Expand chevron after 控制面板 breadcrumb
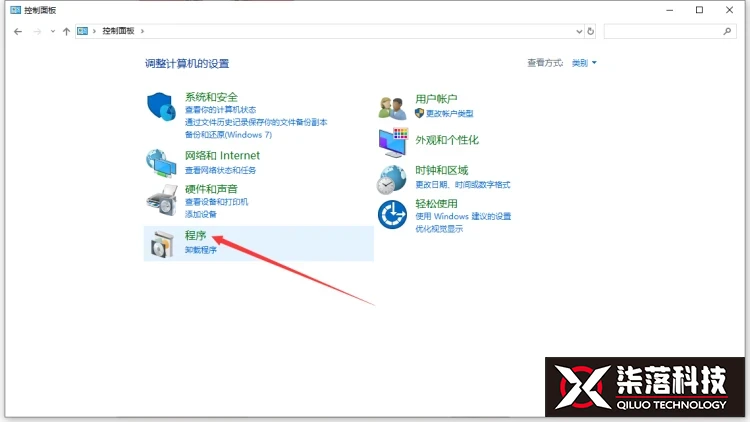This screenshot has width=750, height=422. coord(142,31)
